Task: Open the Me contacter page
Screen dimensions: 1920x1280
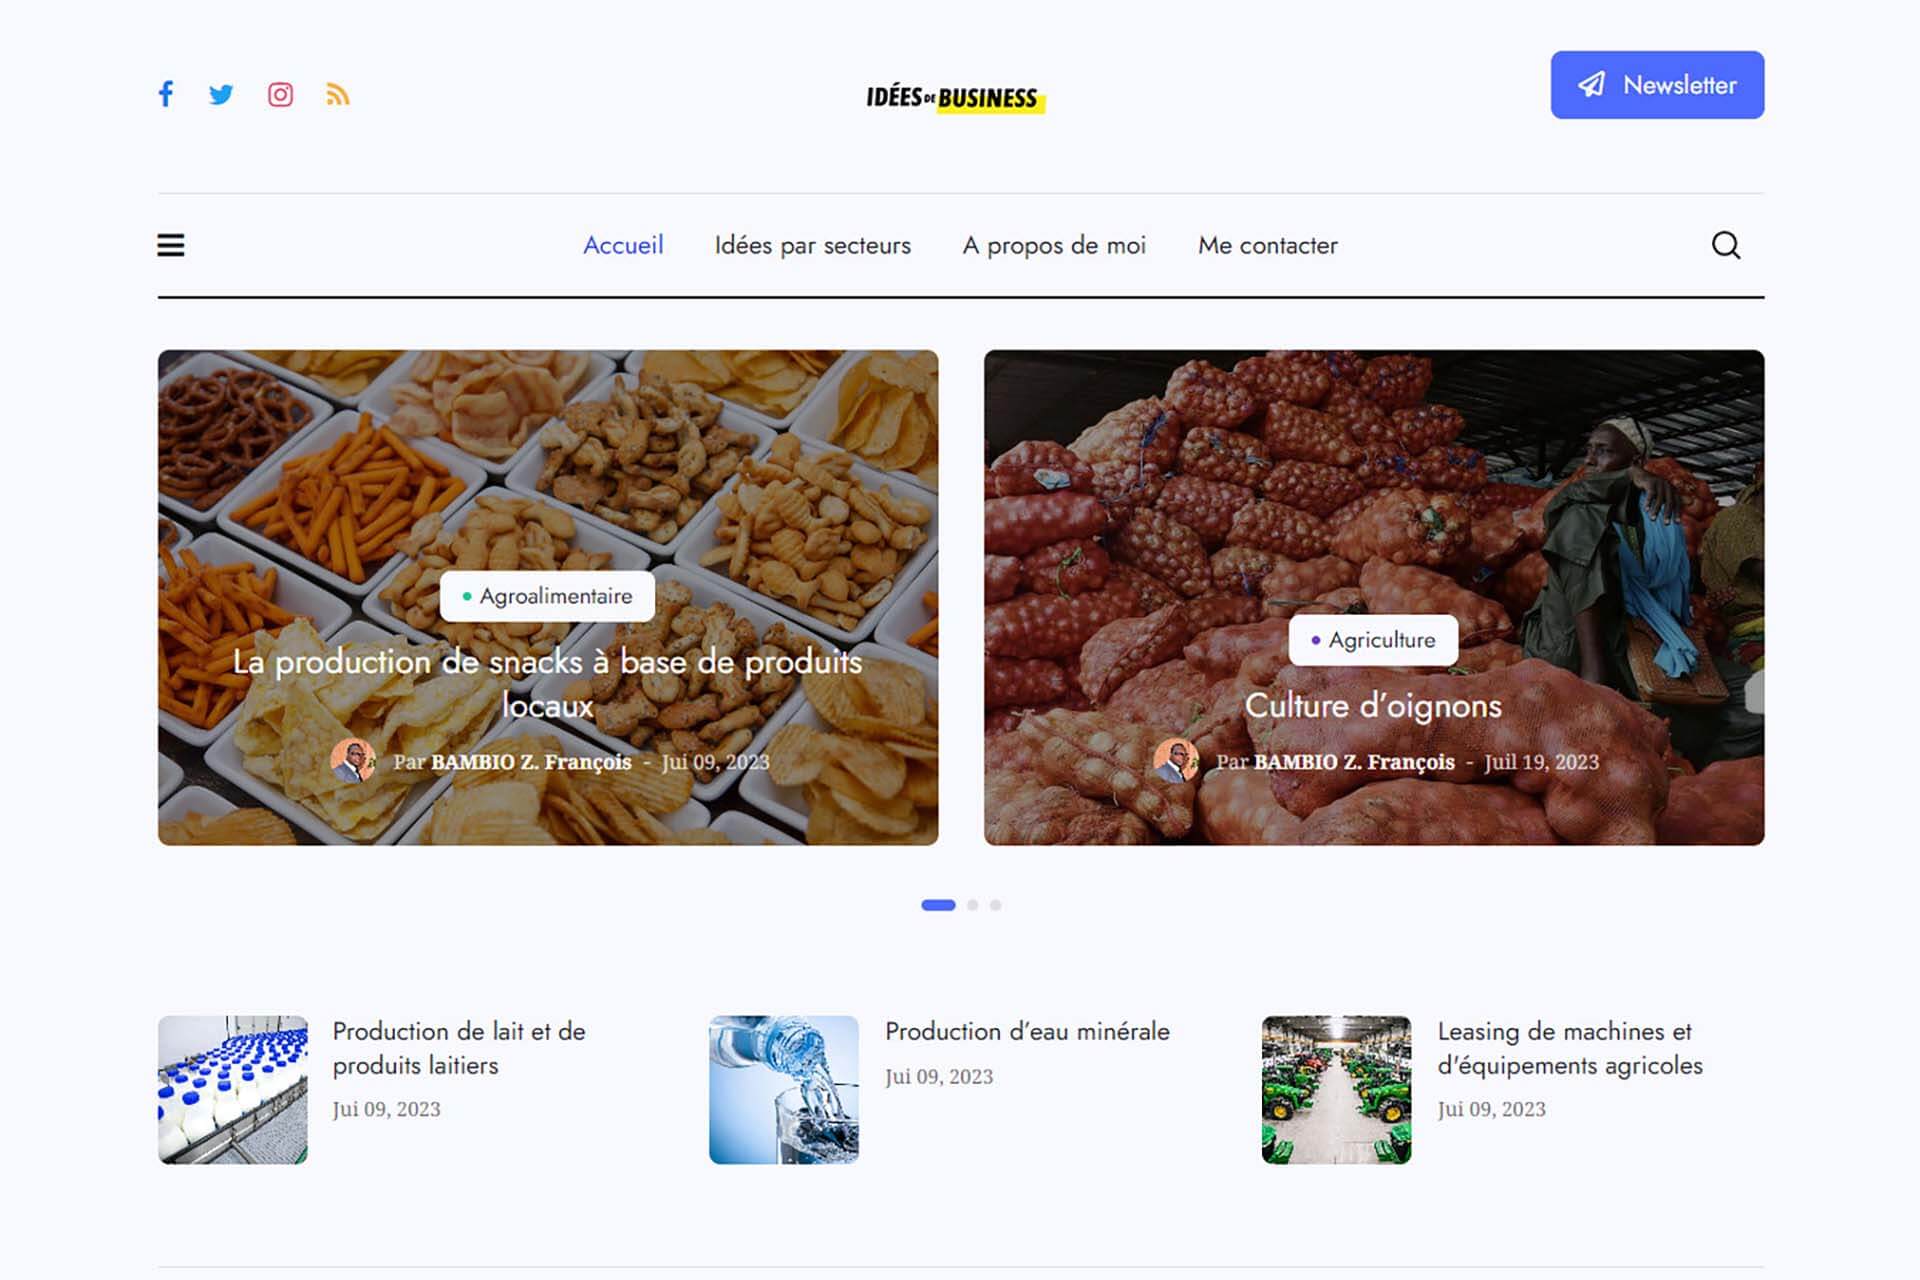Action: [x=1267, y=245]
